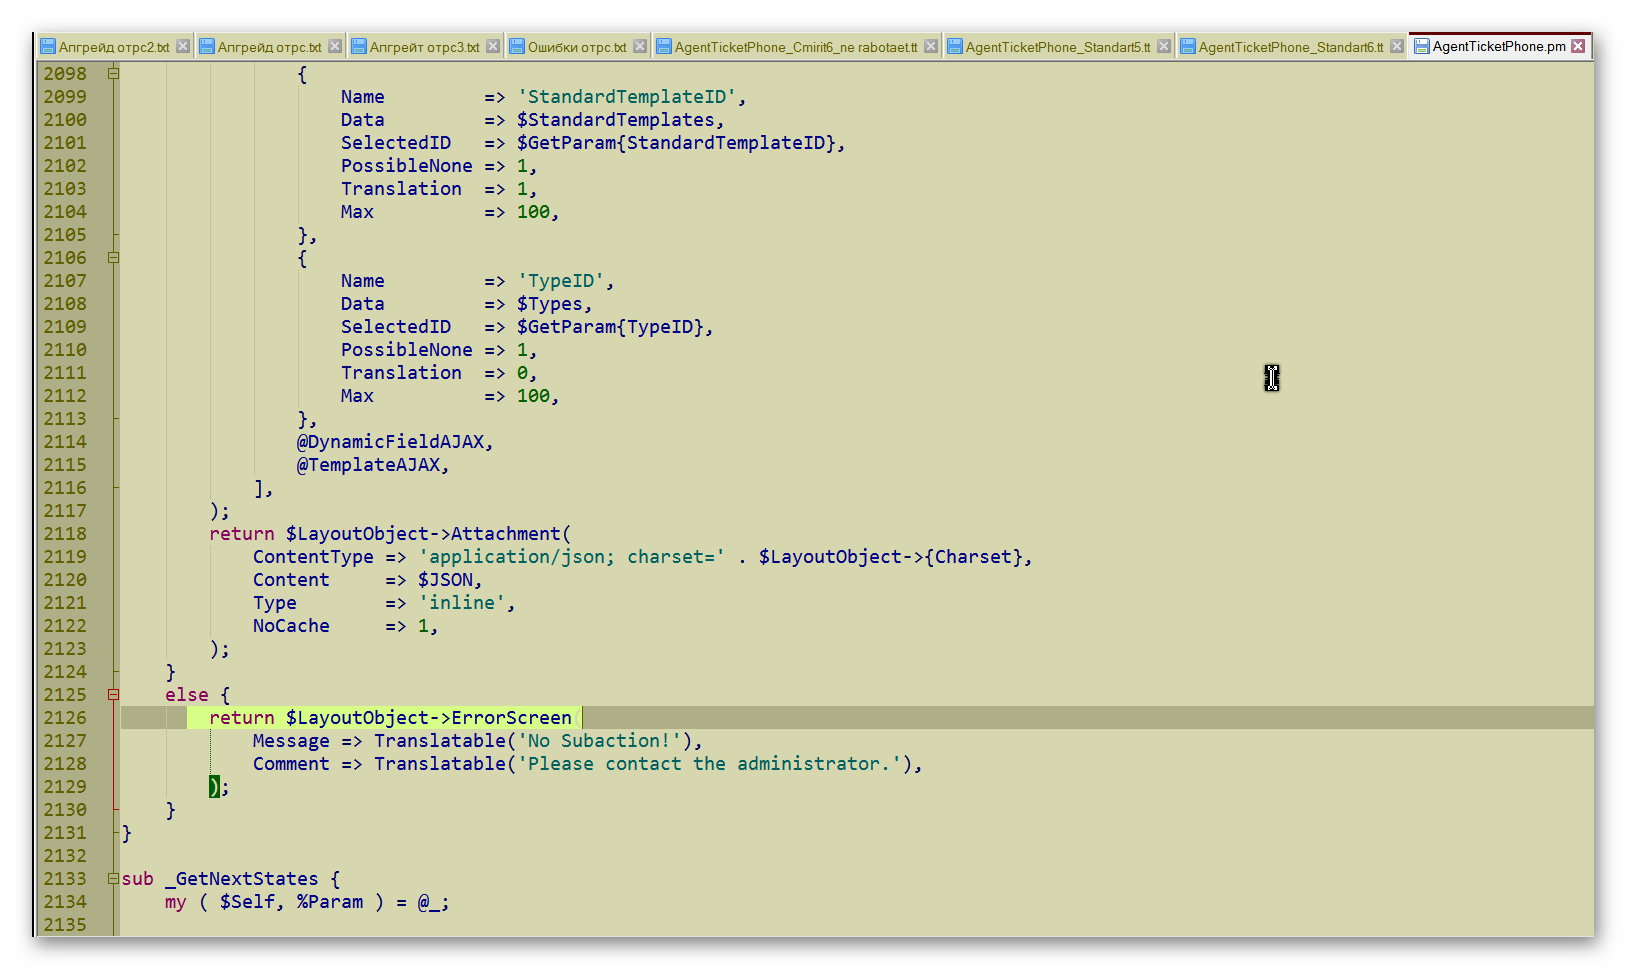The image size is (1626, 969).
Task: Click the disk icon on Ошибки отрс.txt tab
Action: pos(517,46)
